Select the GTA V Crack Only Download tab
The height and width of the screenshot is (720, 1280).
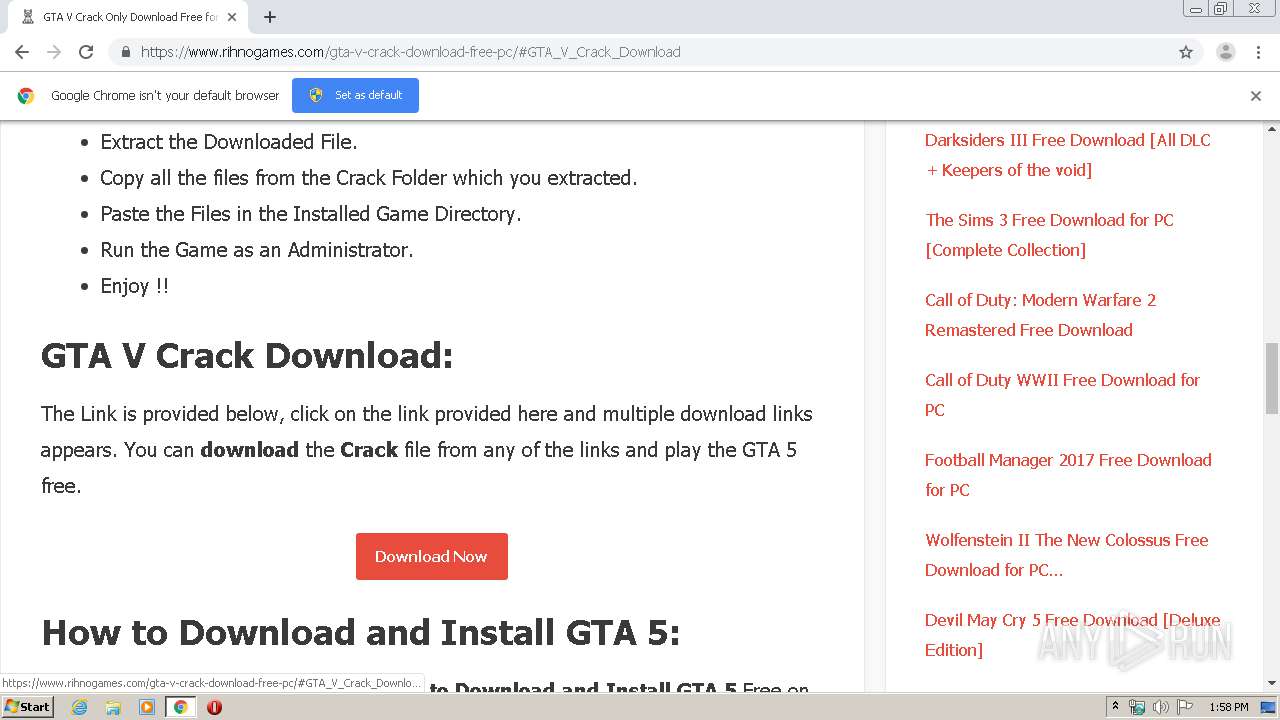(128, 17)
